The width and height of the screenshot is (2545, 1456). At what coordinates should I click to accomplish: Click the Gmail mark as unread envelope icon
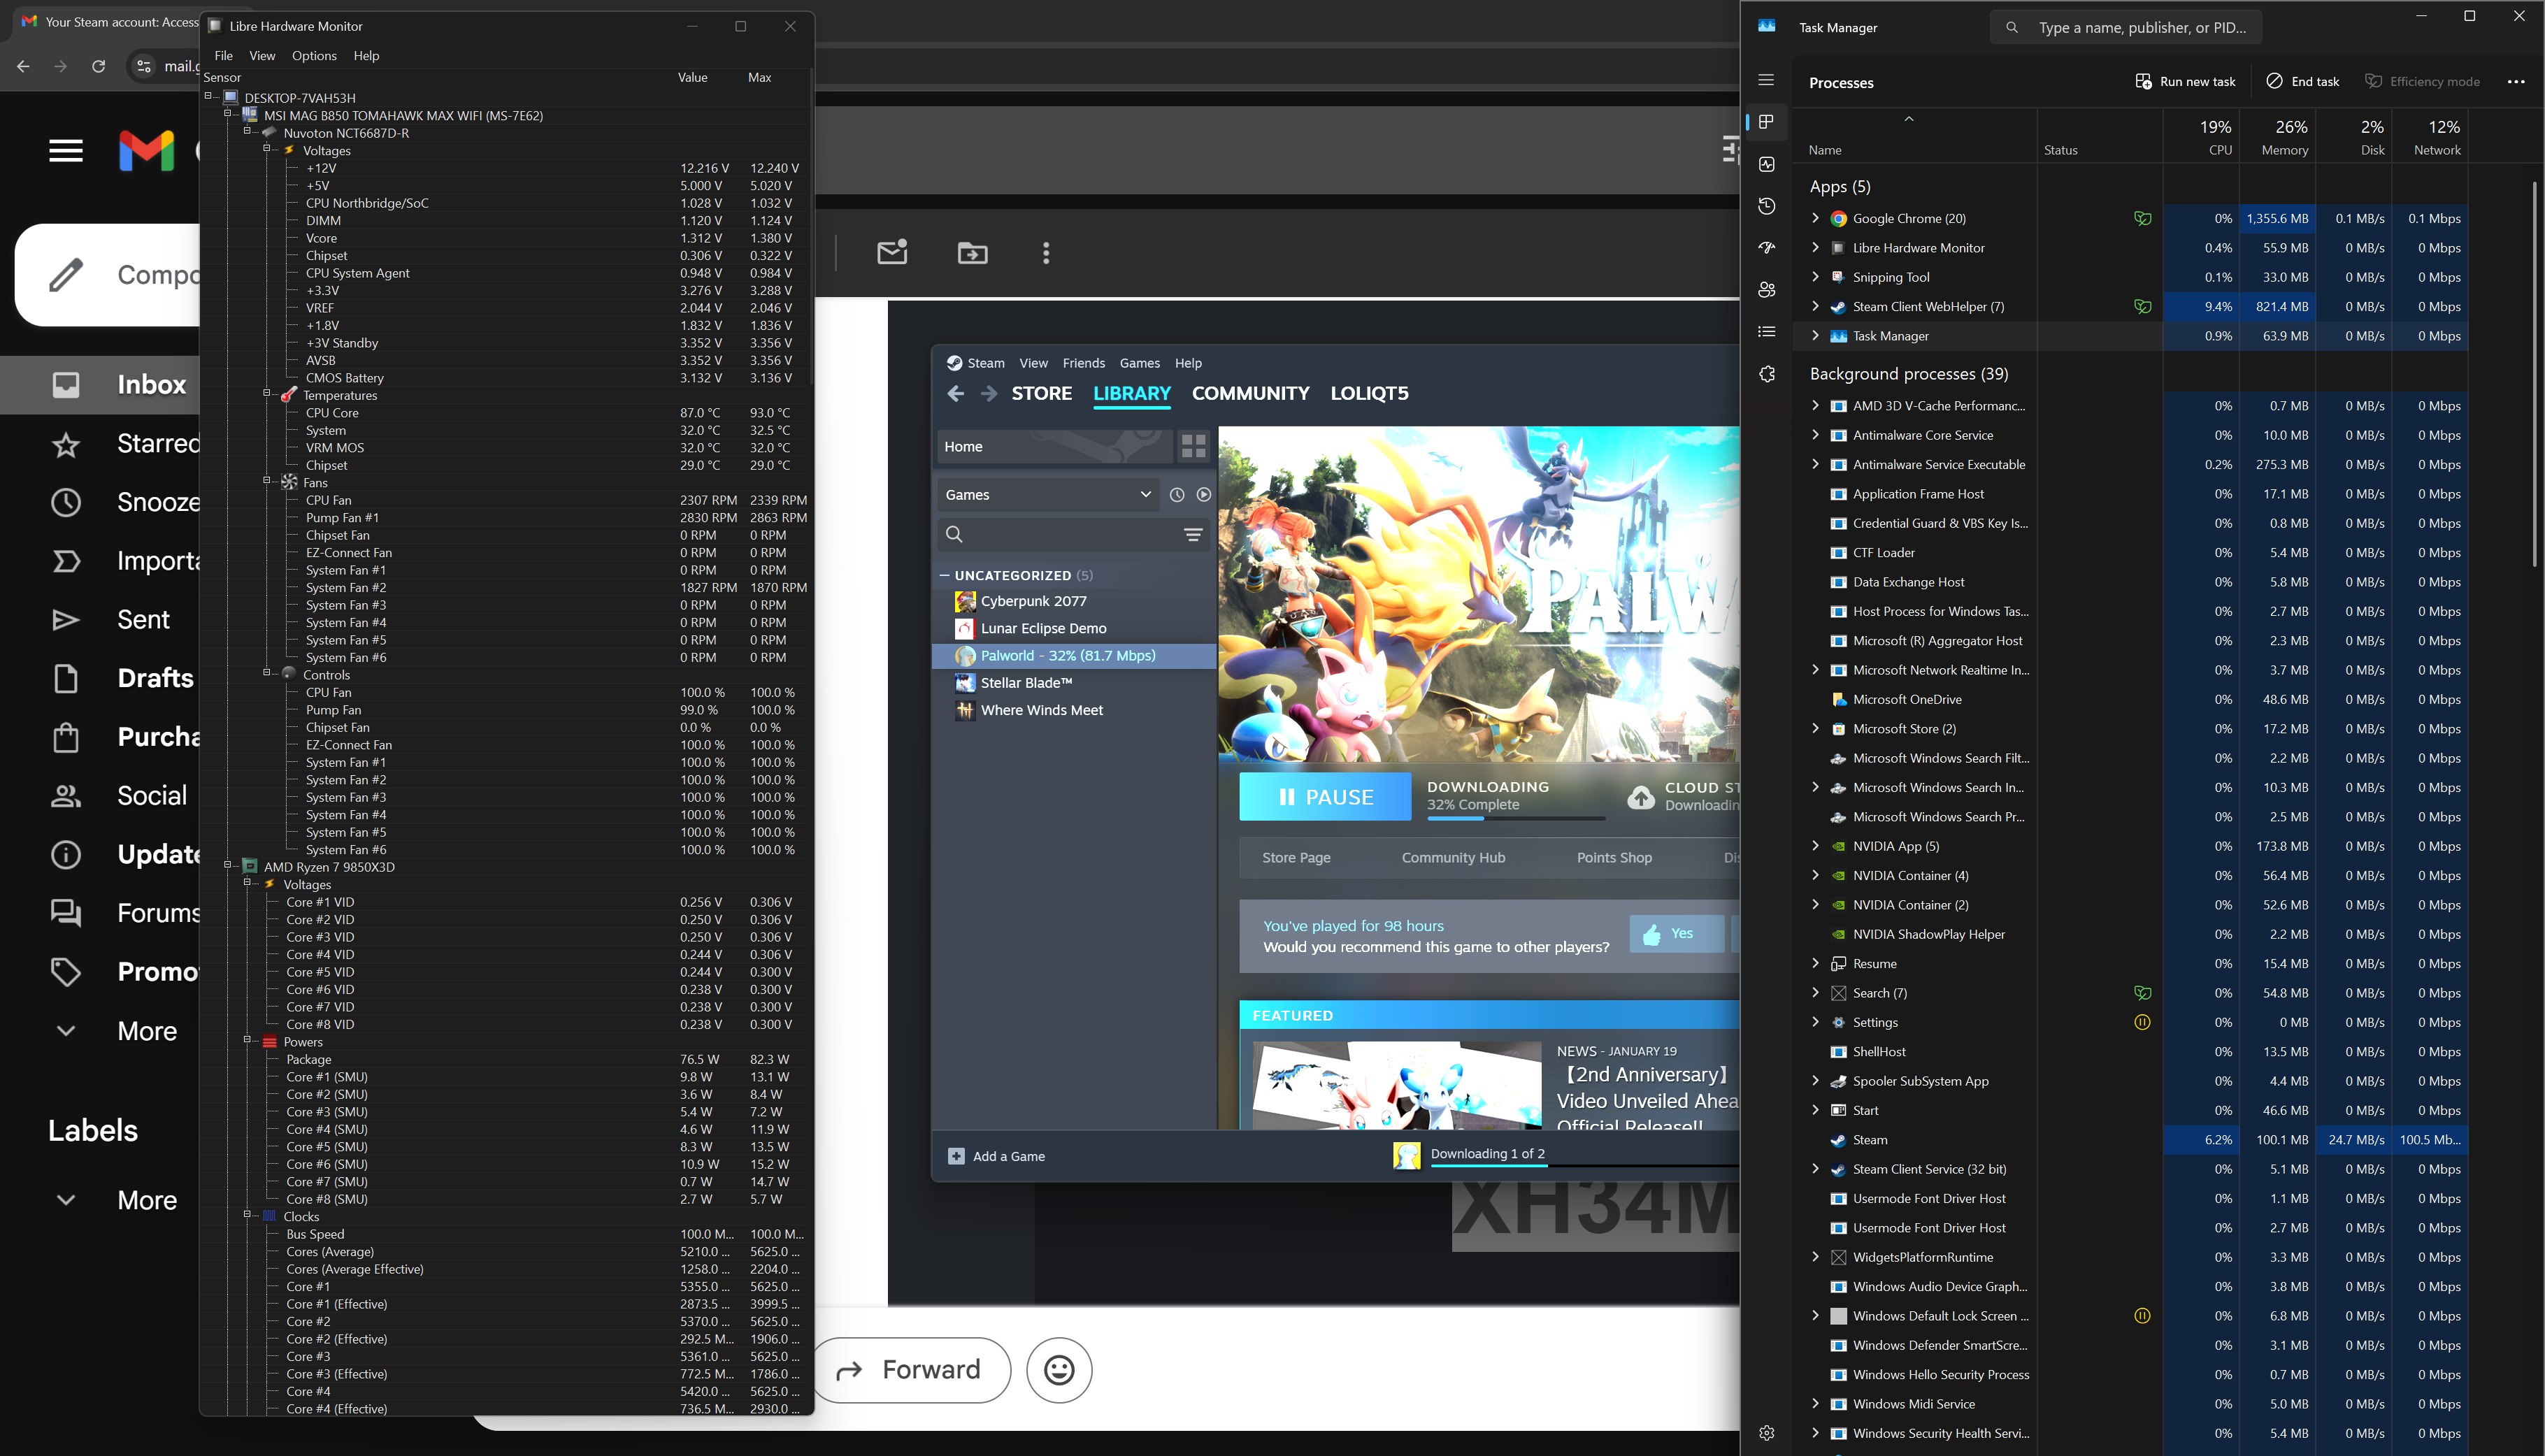(x=892, y=253)
